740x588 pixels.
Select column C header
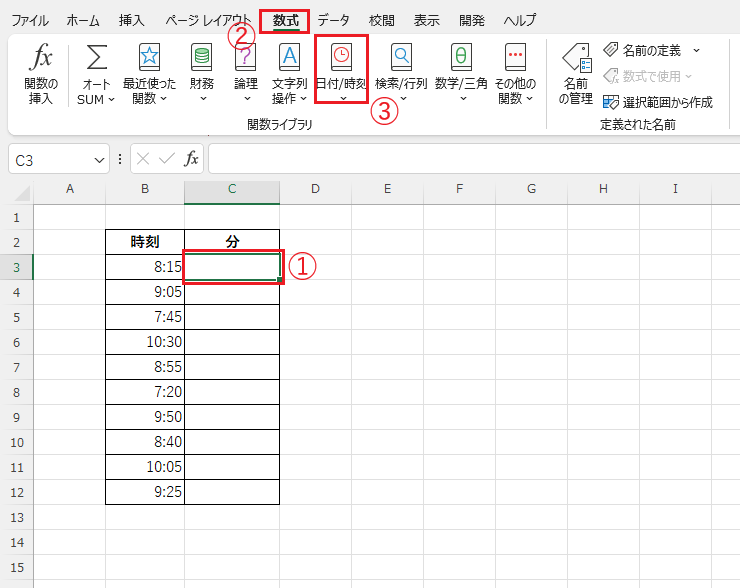pyautogui.click(x=232, y=189)
